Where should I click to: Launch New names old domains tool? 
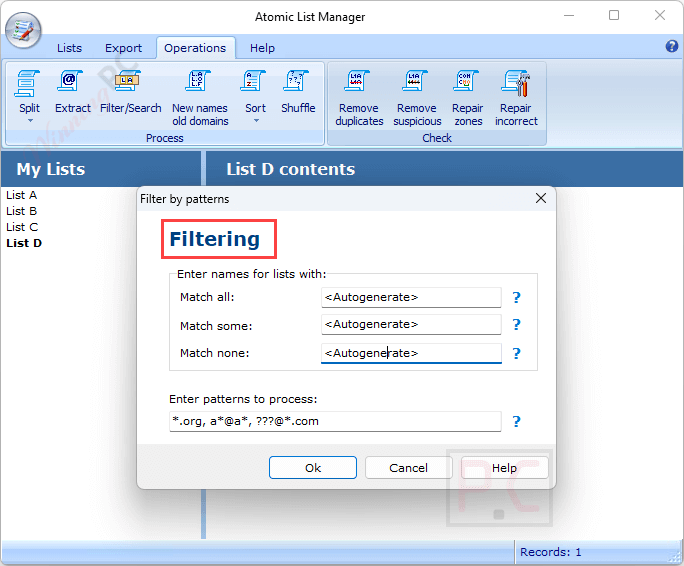coord(200,98)
